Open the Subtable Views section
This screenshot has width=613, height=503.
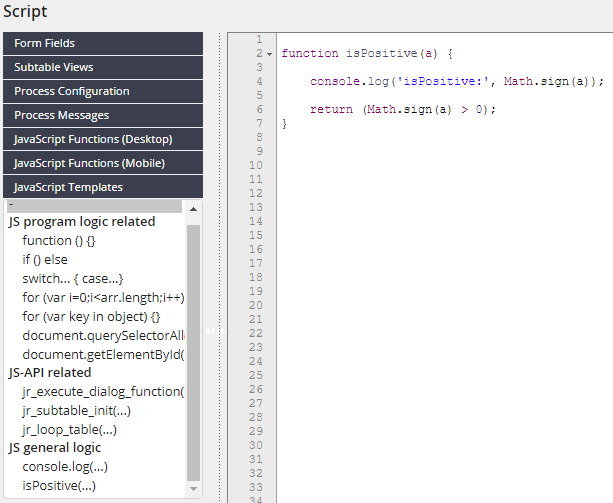(103, 67)
